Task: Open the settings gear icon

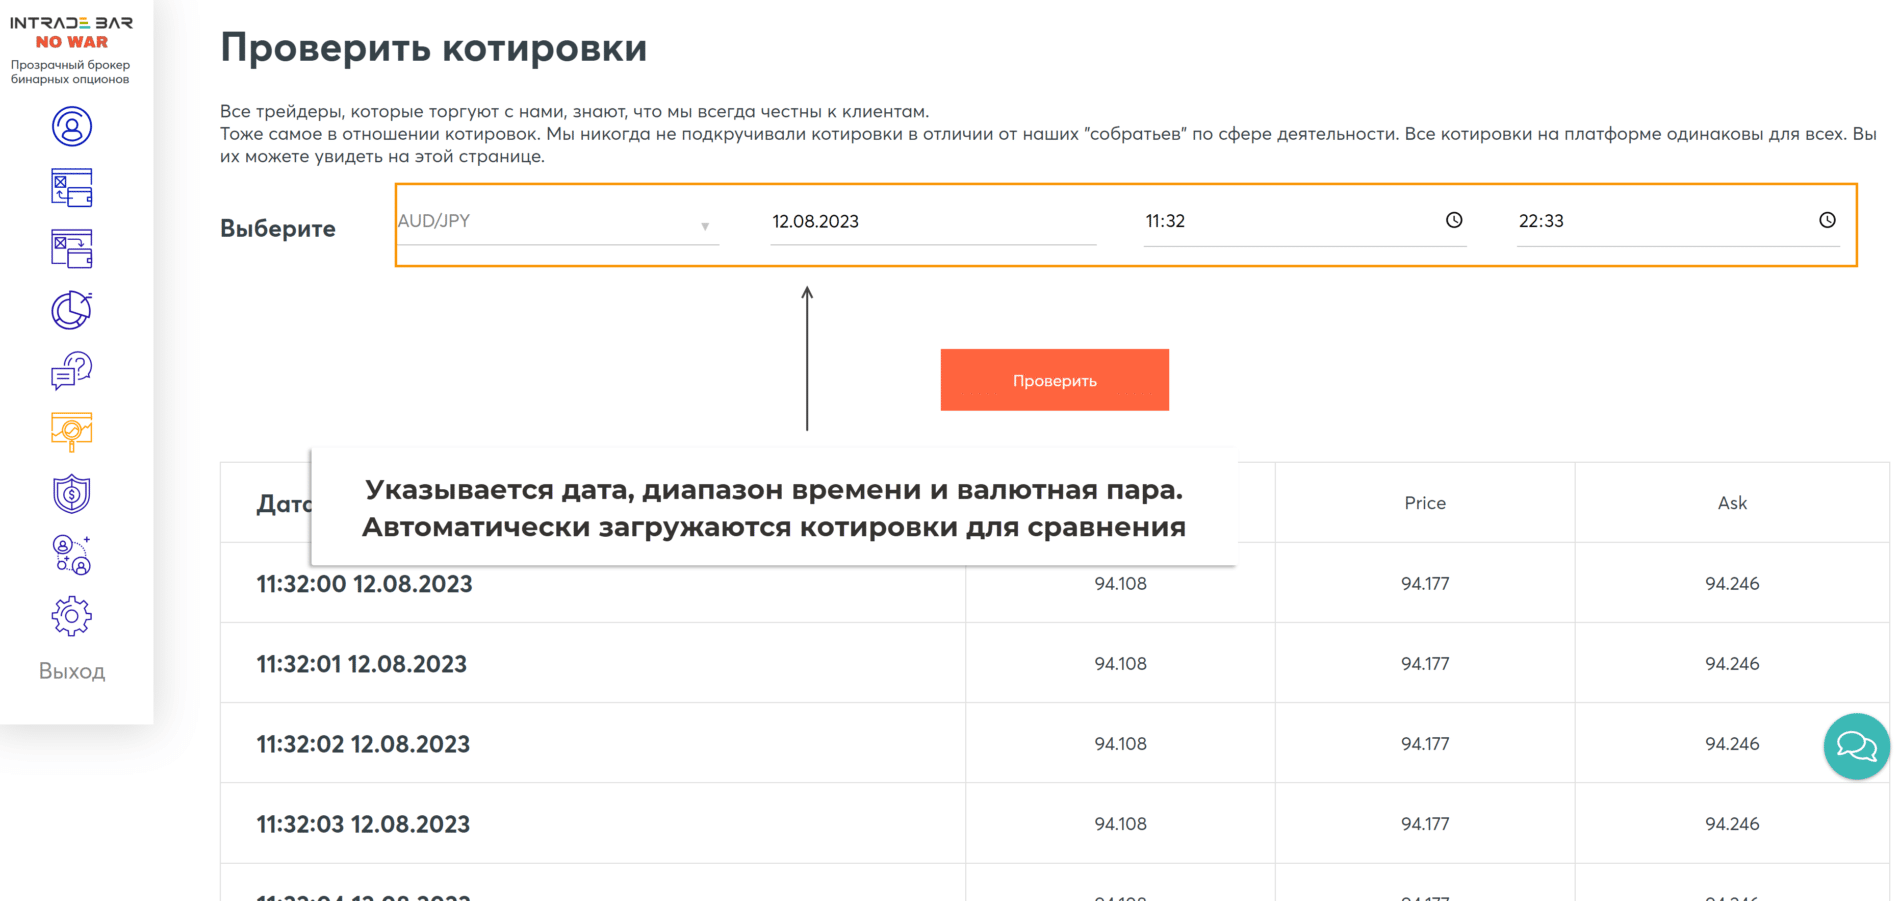Action: [71, 616]
